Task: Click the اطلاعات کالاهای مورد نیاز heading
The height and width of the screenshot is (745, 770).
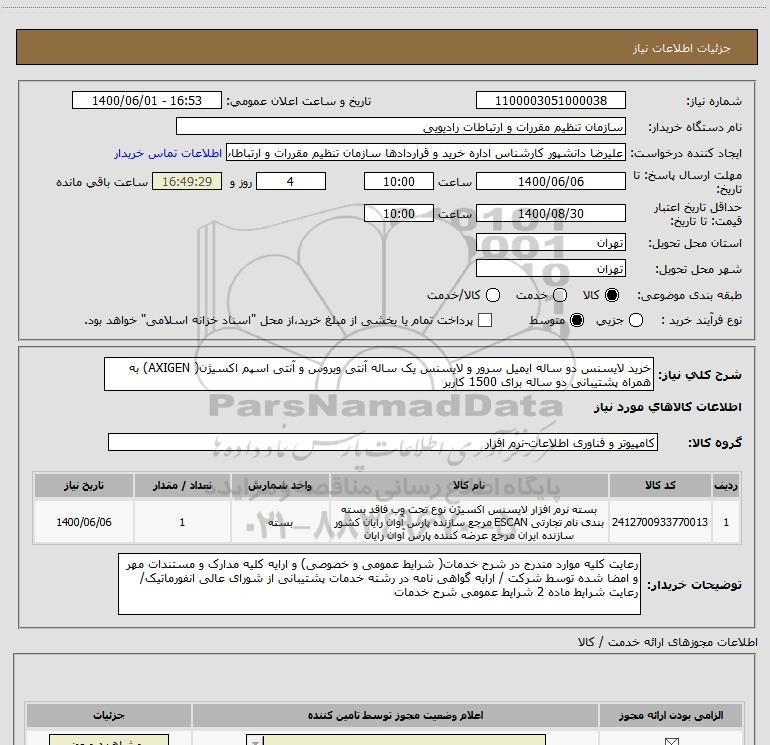Action: (667, 407)
